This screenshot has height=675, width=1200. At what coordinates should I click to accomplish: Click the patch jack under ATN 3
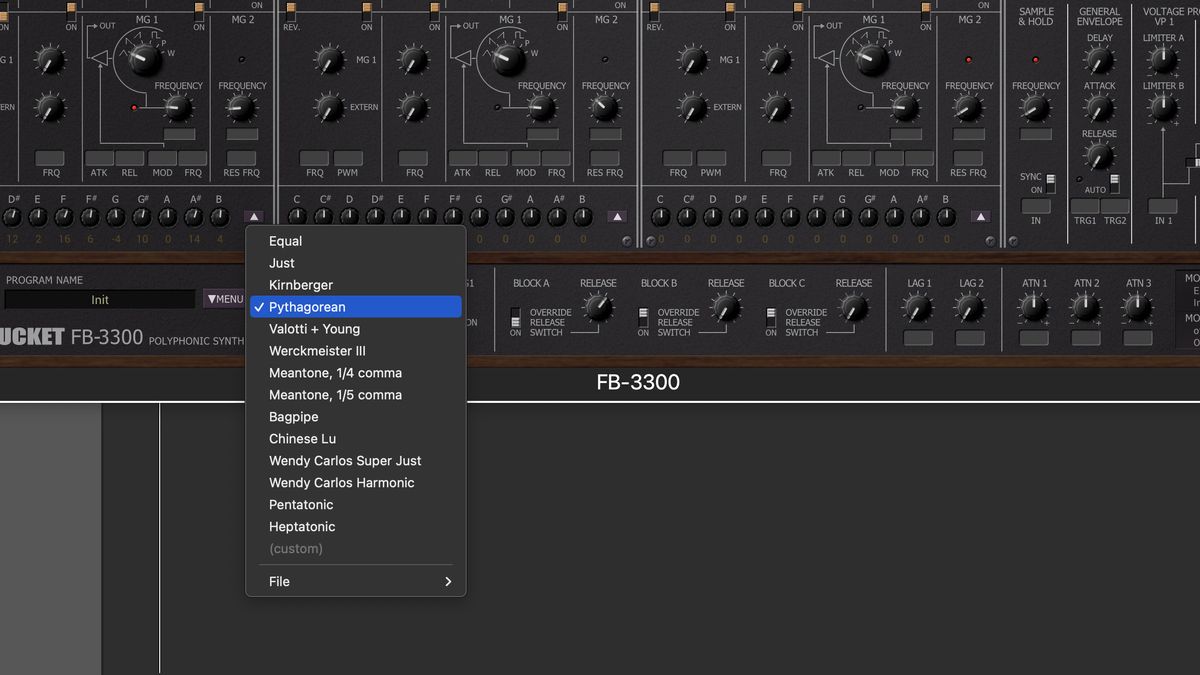click(x=1138, y=338)
